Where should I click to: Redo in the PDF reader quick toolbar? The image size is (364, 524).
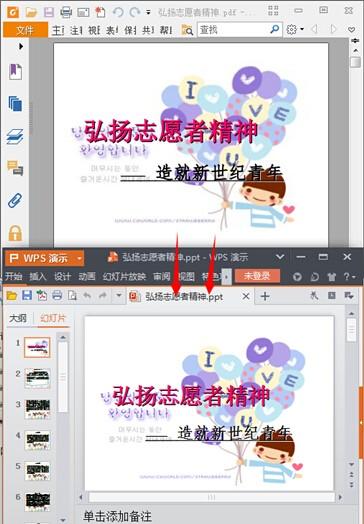tap(135, 12)
